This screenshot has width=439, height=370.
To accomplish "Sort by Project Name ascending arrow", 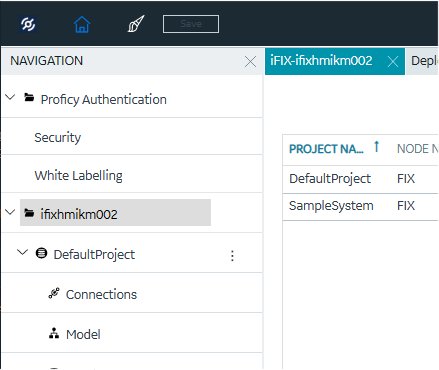I will point(377,146).
